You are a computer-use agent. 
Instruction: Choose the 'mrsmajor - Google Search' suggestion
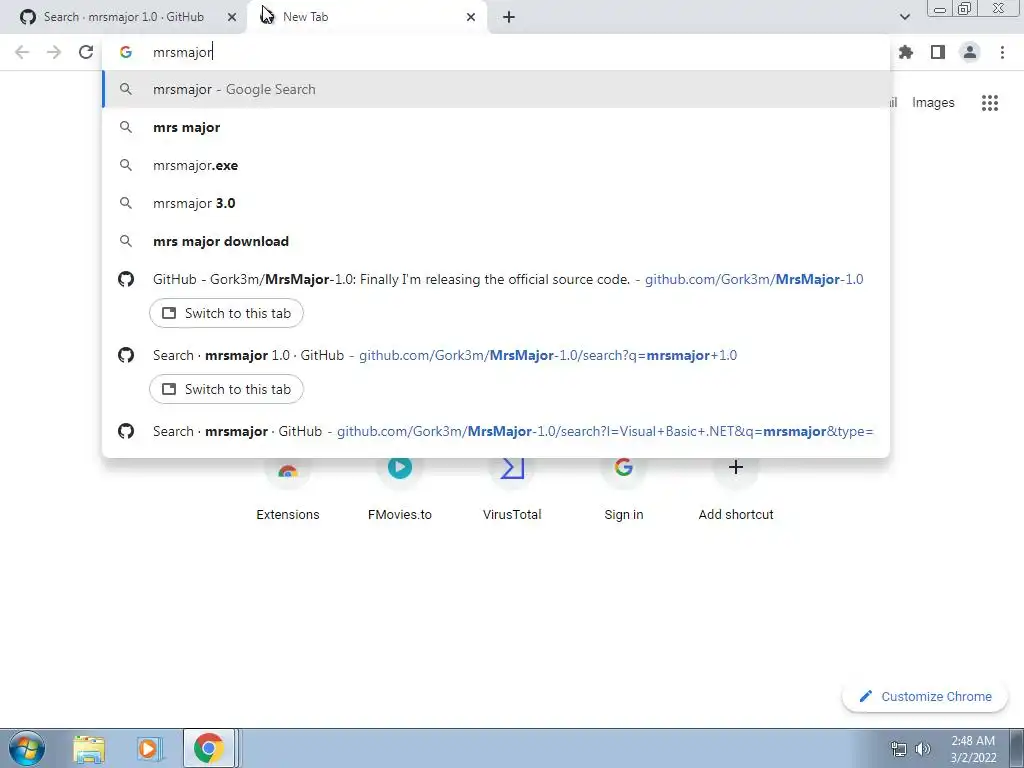click(x=496, y=89)
